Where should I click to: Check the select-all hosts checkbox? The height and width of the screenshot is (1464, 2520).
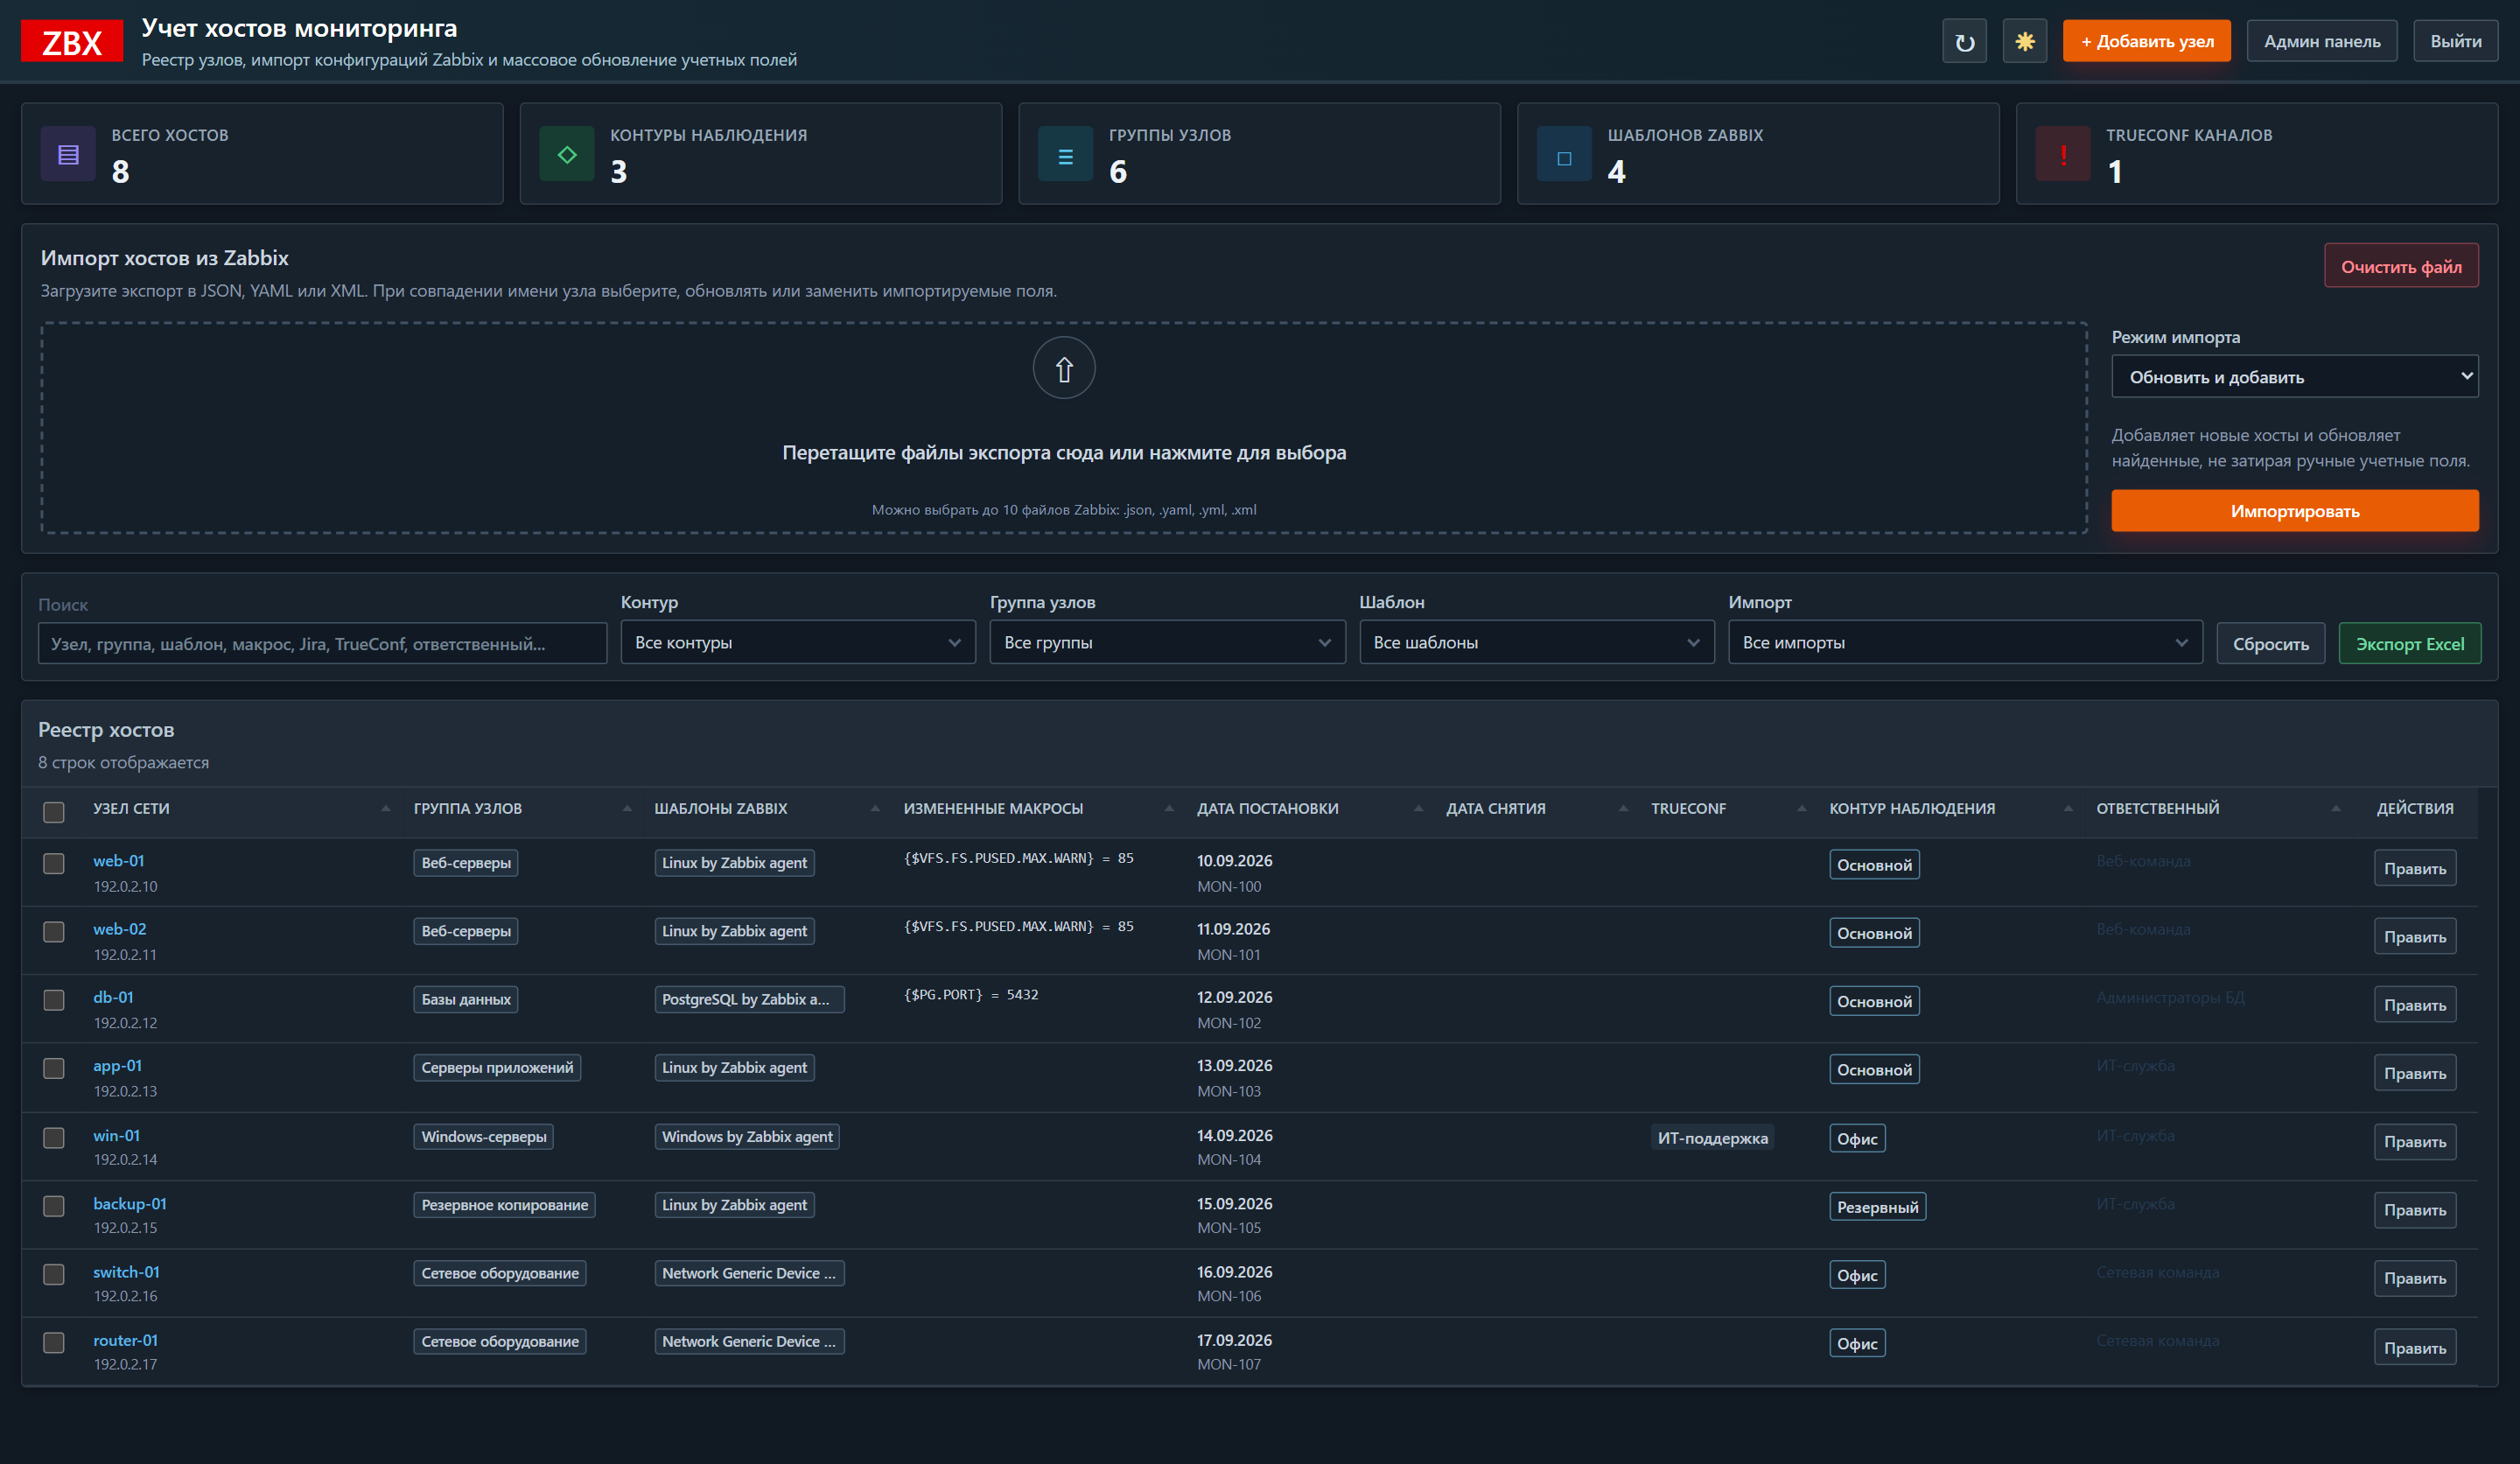pos(54,812)
